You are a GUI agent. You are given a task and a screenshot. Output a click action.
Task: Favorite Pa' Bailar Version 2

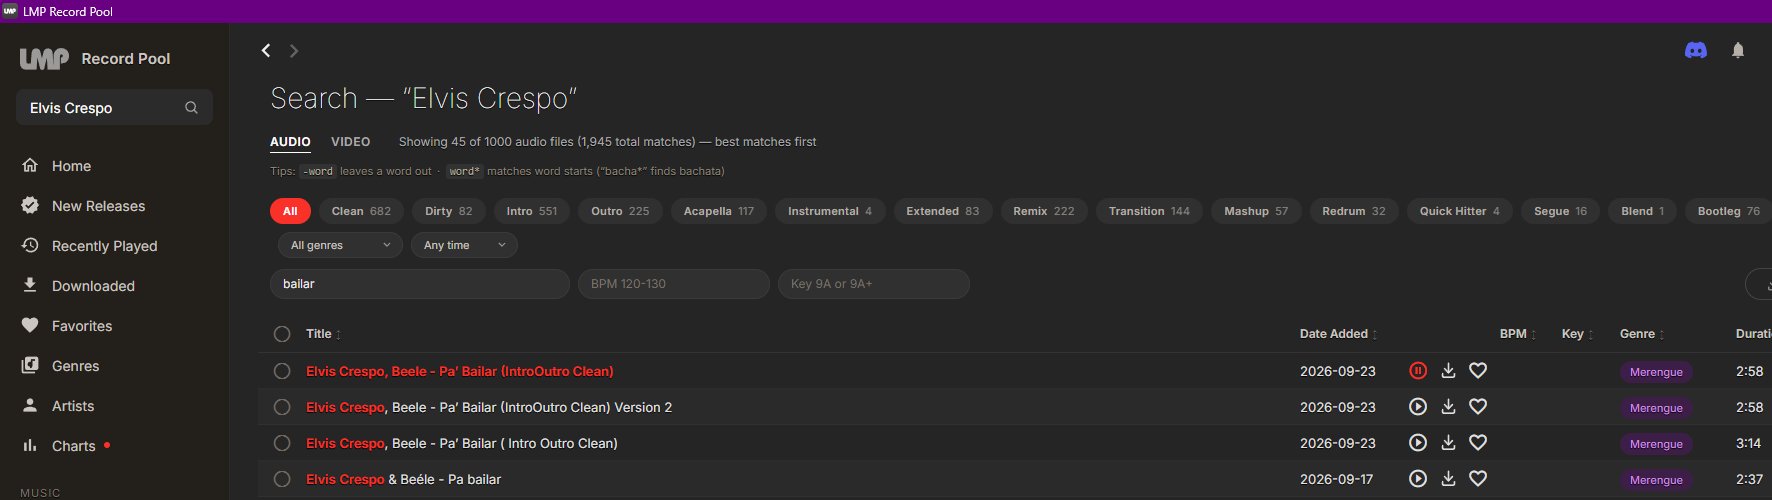(x=1478, y=407)
